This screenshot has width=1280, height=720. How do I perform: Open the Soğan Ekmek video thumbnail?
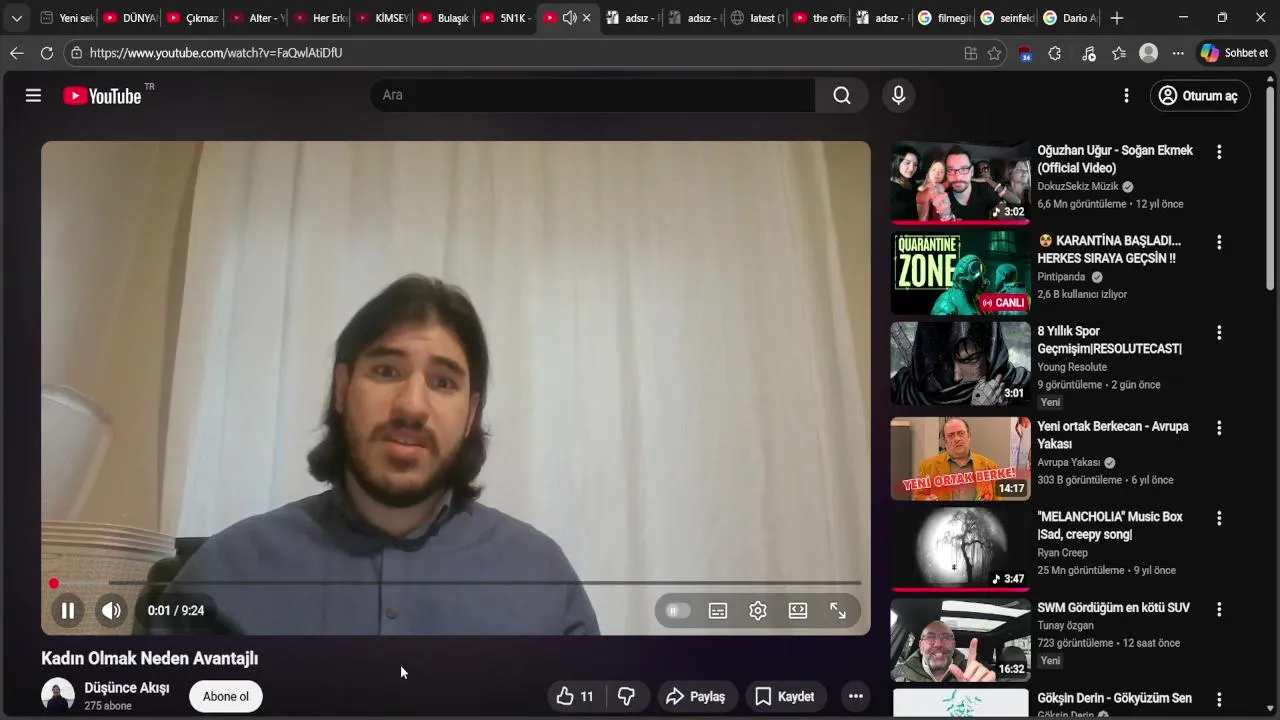(960, 183)
